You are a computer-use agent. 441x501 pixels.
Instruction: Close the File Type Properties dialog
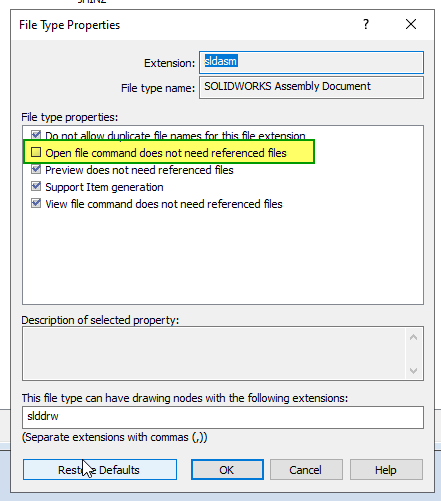[411, 24]
